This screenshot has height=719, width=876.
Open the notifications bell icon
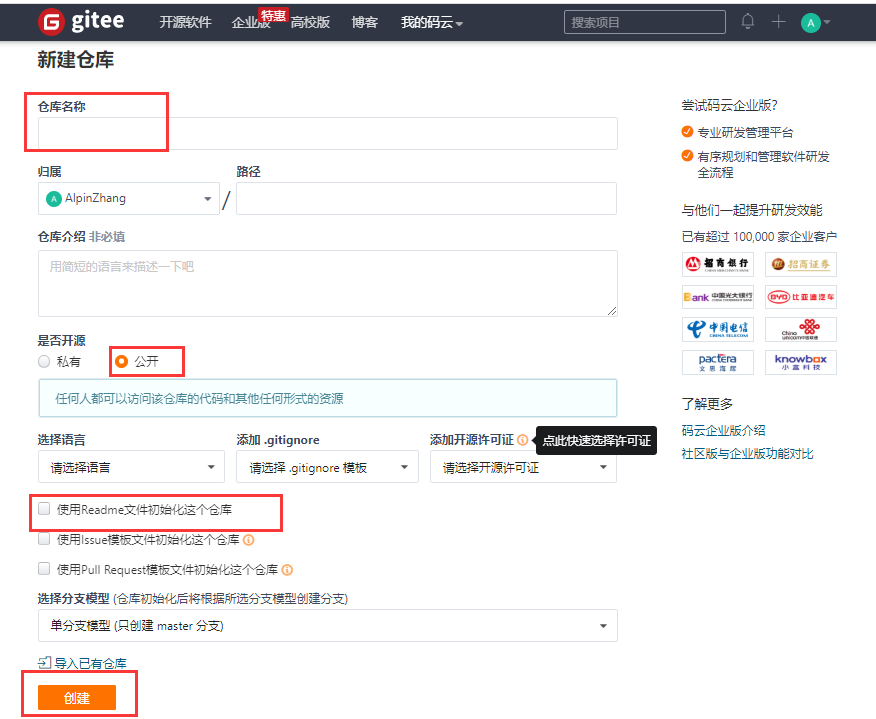(748, 22)
